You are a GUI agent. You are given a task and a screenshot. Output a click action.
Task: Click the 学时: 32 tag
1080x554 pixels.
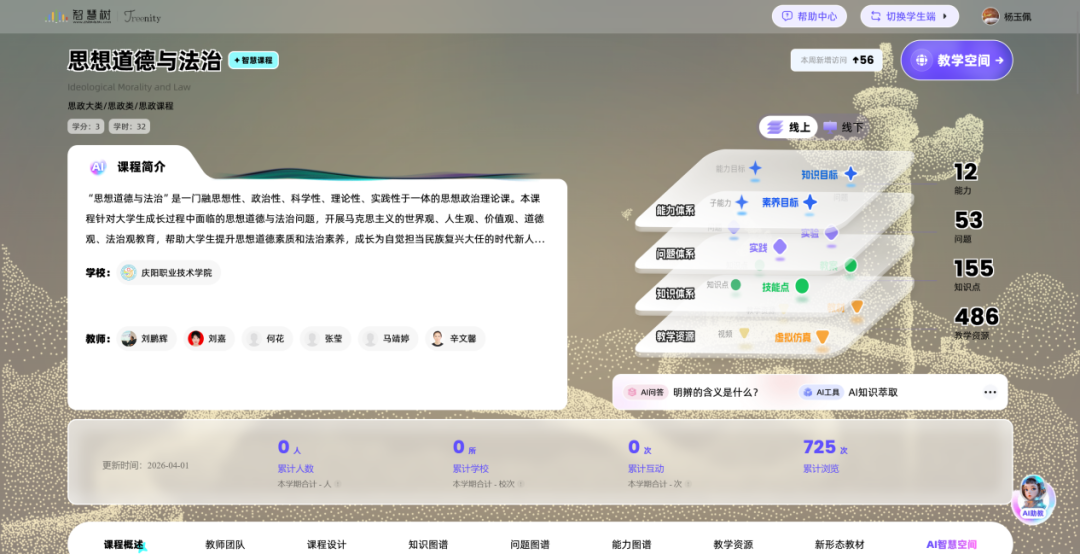129,127
